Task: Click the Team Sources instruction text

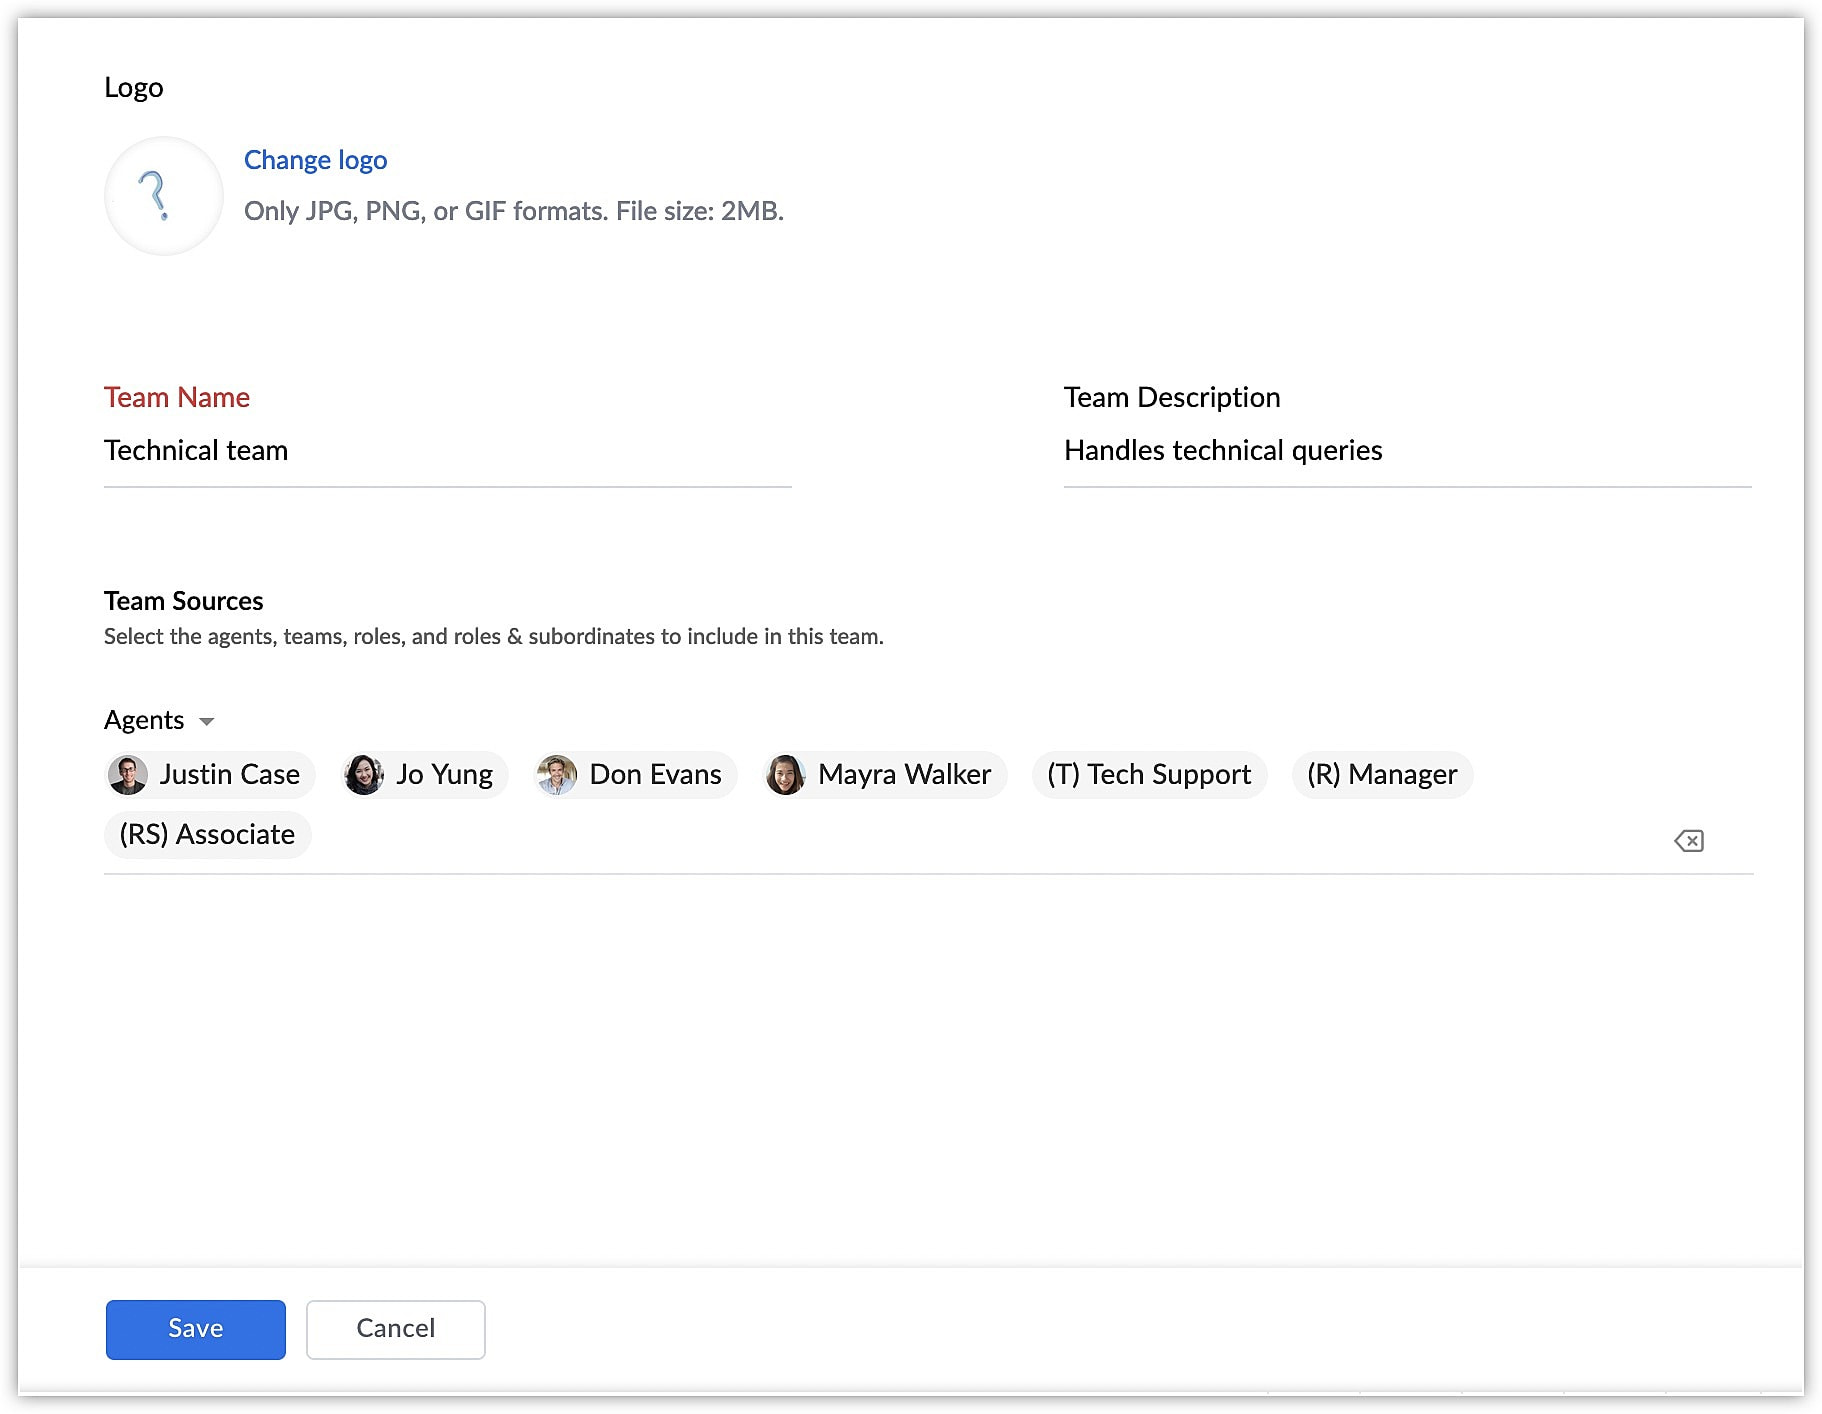Action: coord(494,637)
